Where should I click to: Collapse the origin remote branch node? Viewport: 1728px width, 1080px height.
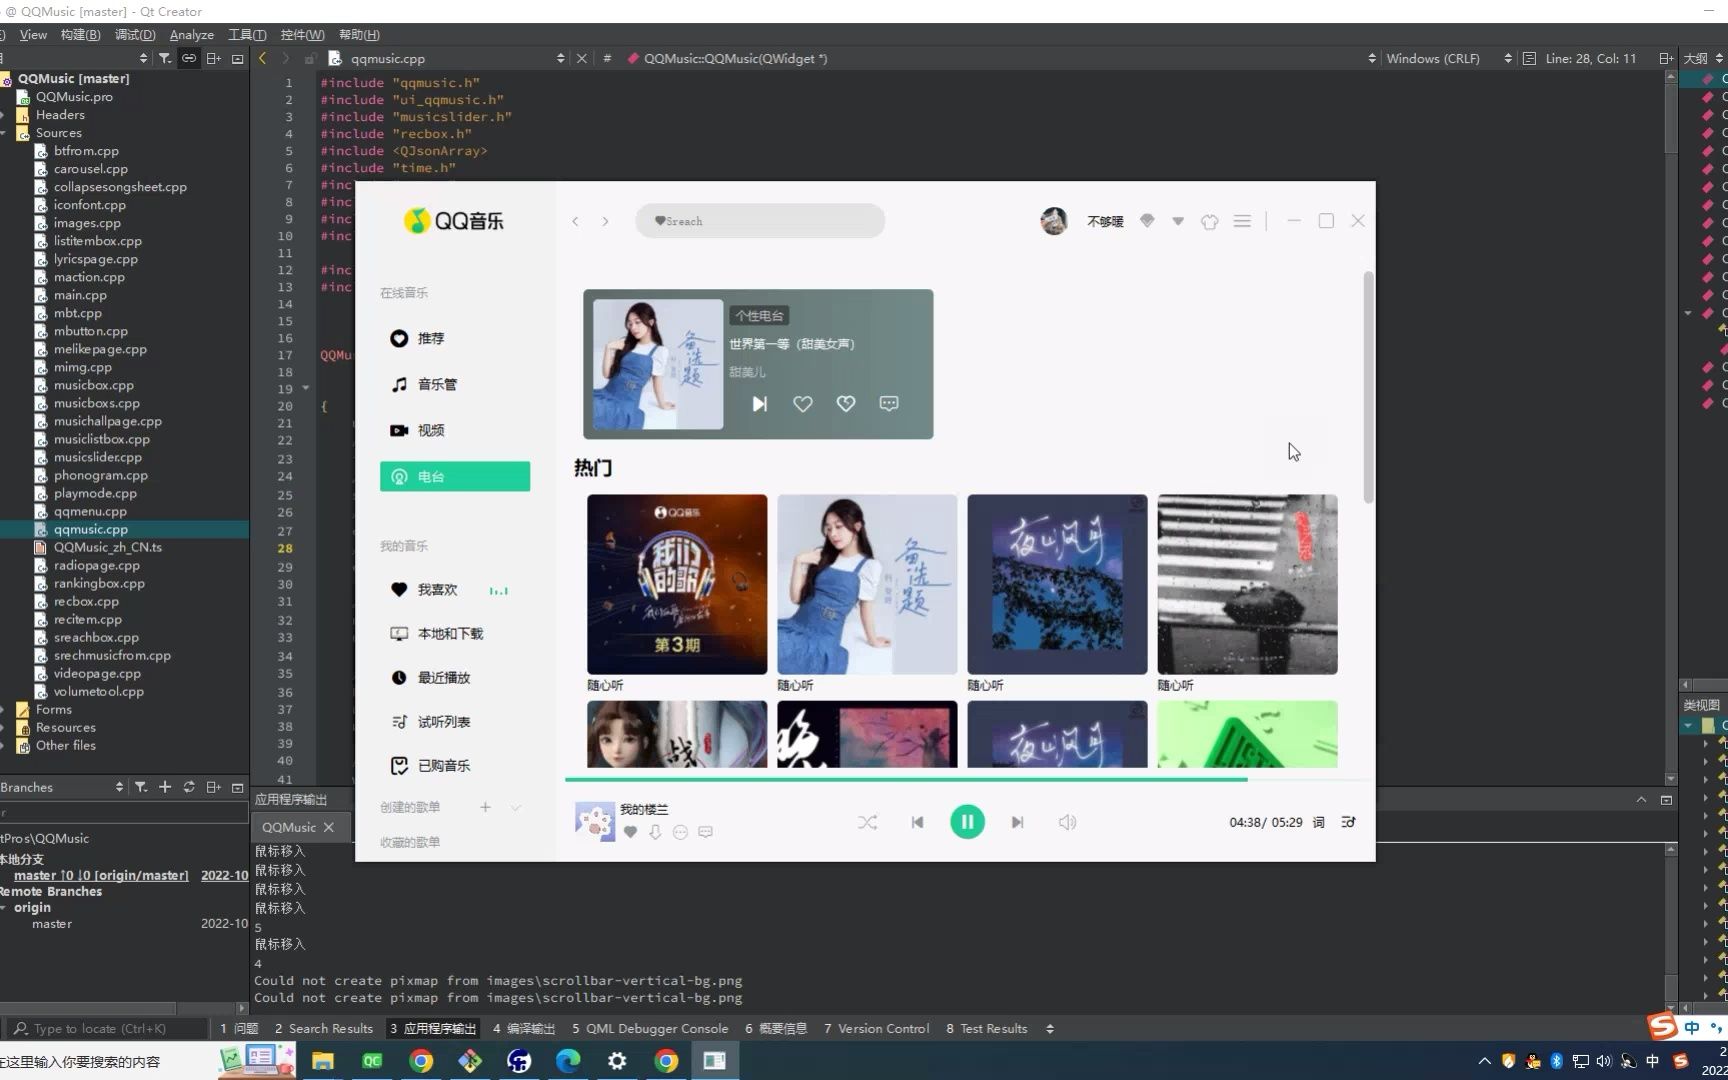pos(4,907)
